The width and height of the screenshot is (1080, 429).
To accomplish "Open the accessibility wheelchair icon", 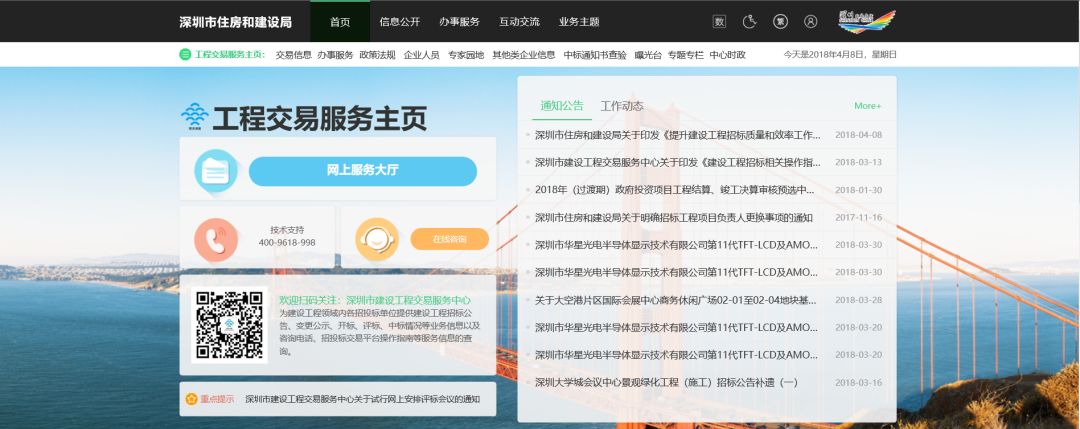I will point(749,21).
